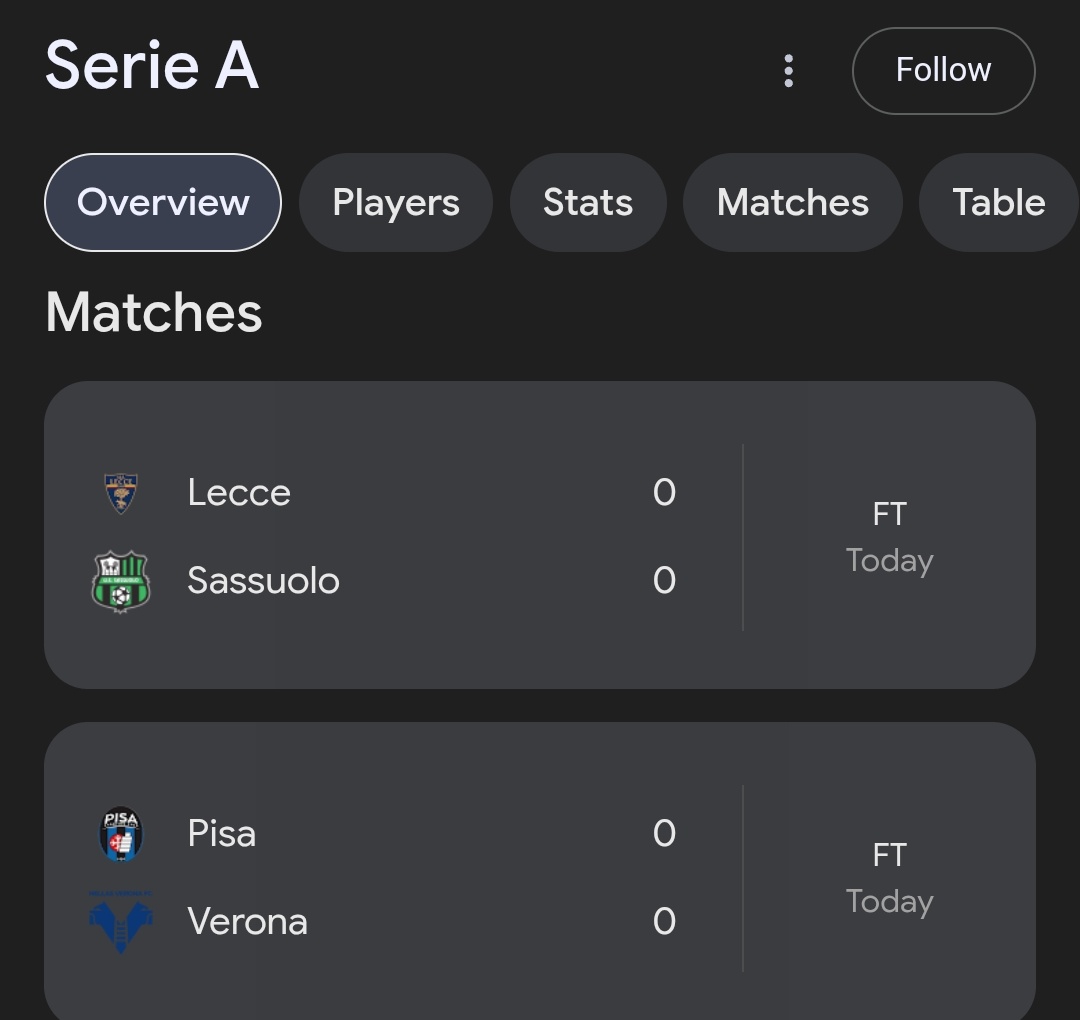Open the three-dot more options menu

tap(789, 71)
